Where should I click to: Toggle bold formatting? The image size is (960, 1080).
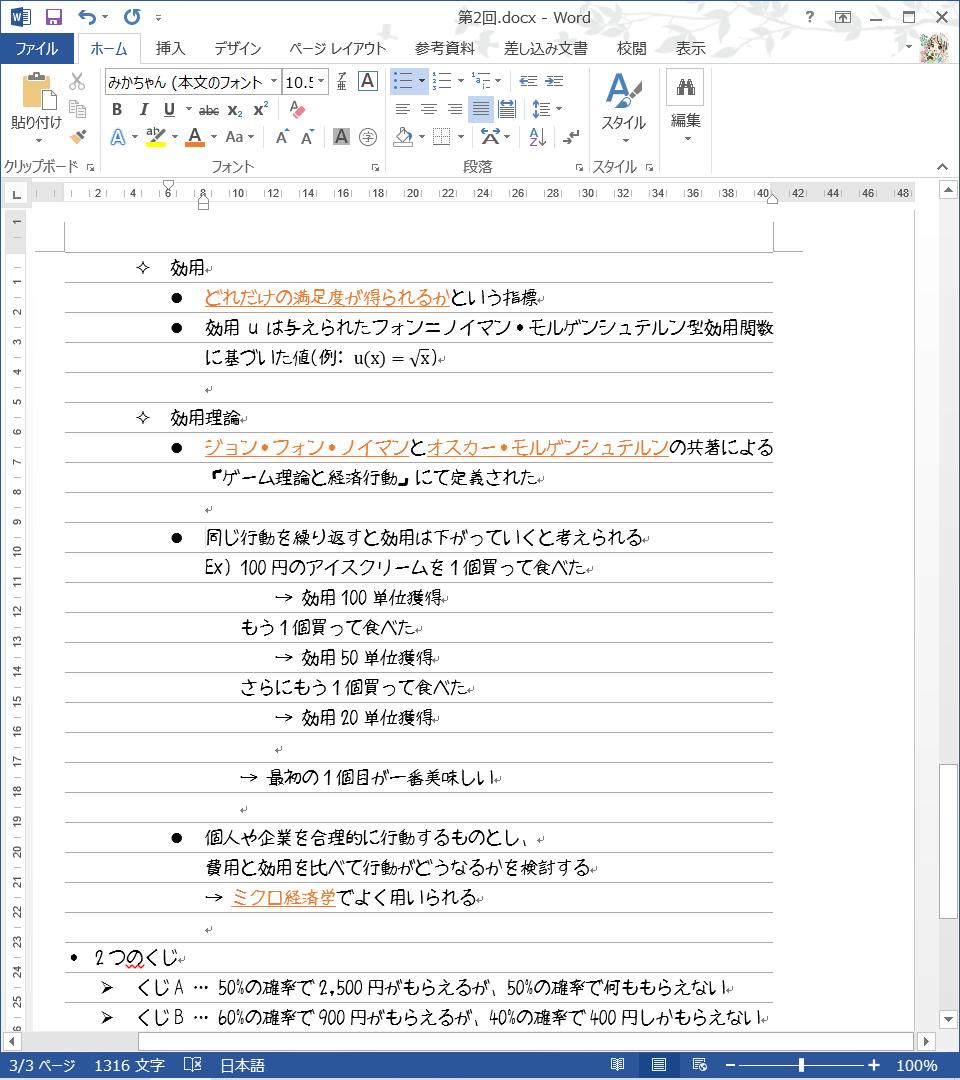[117, 110]
